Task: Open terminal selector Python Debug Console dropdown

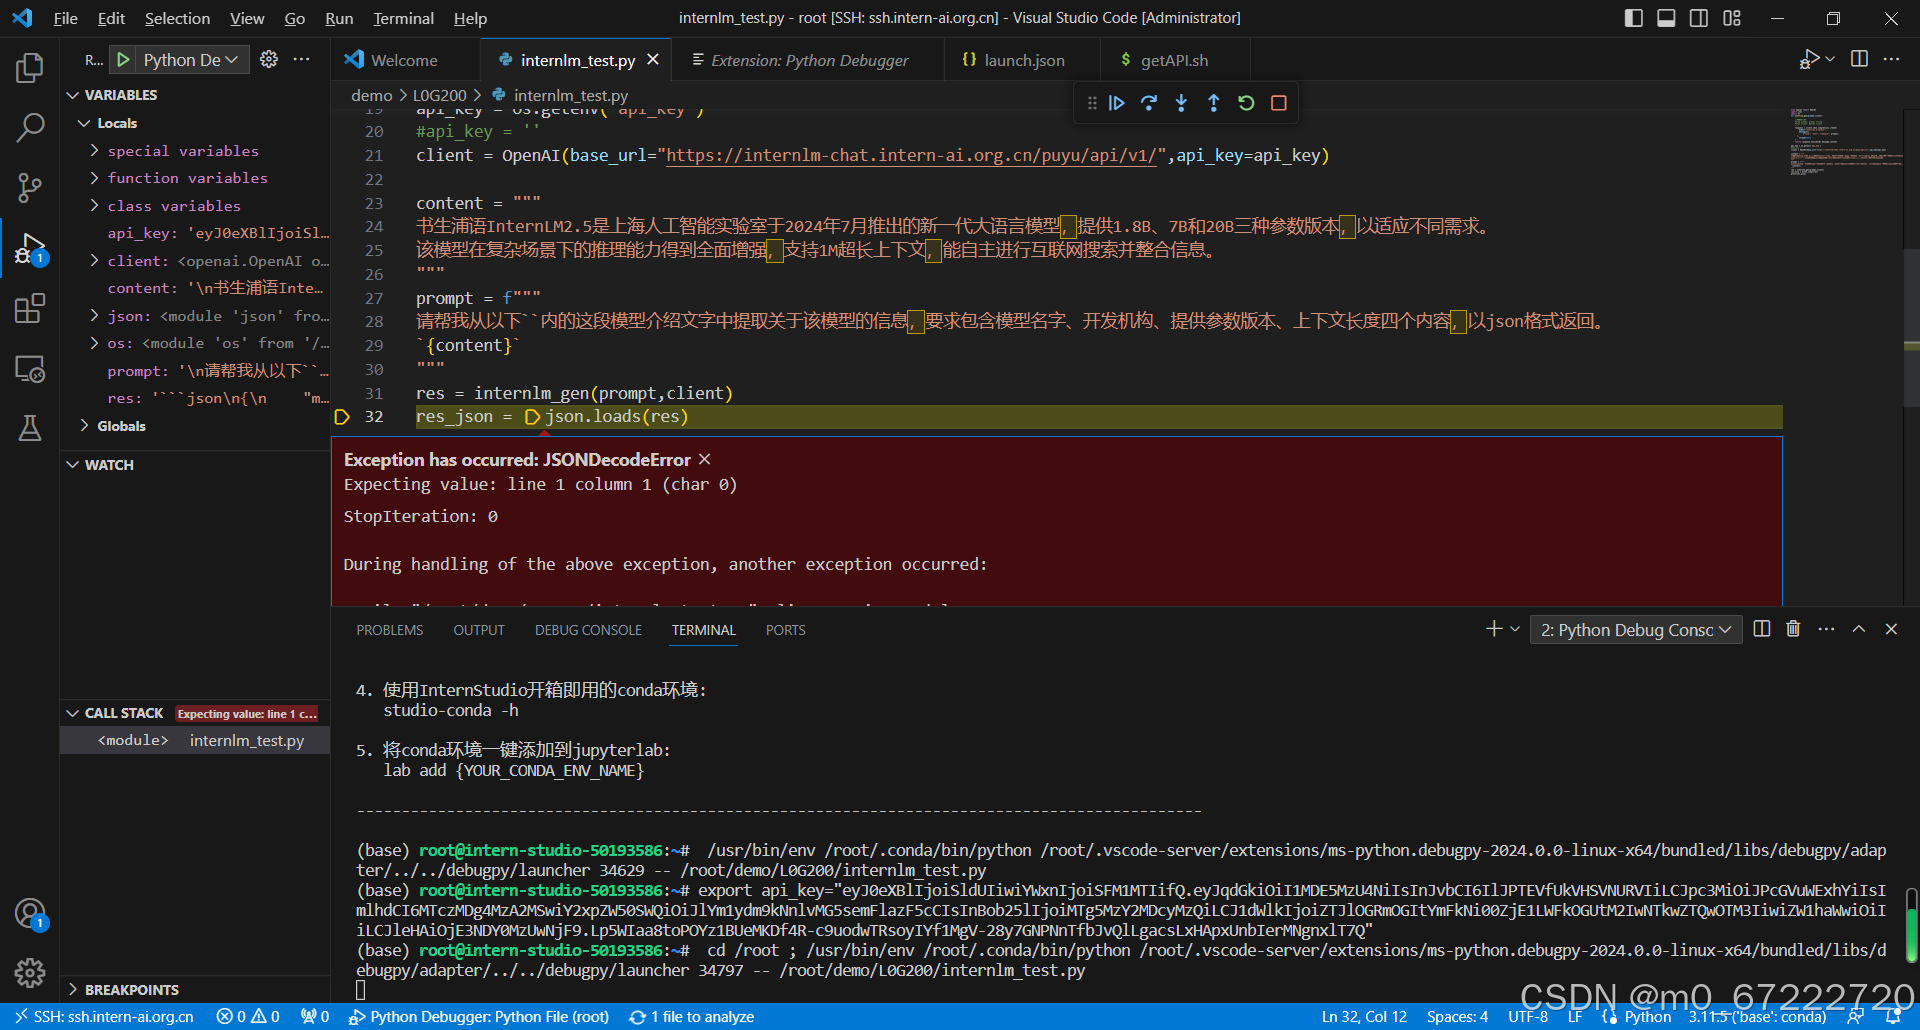Action: click(x=1636, y=630)
